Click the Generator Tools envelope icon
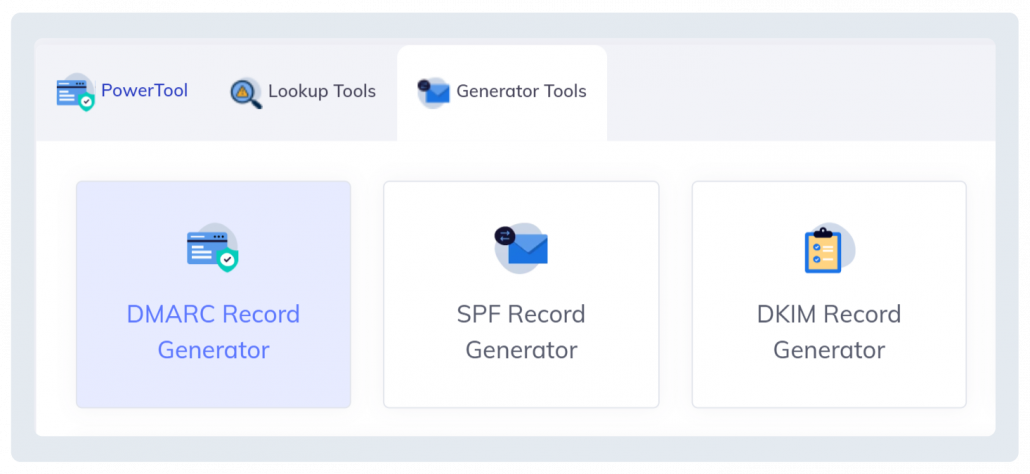 (x=434, y=93)
